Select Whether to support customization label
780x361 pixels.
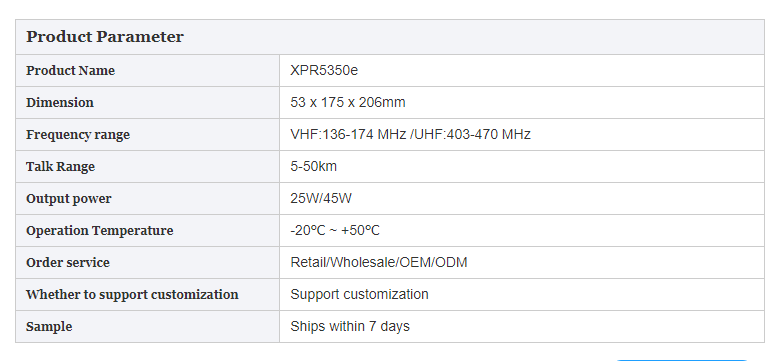[132, 294]
